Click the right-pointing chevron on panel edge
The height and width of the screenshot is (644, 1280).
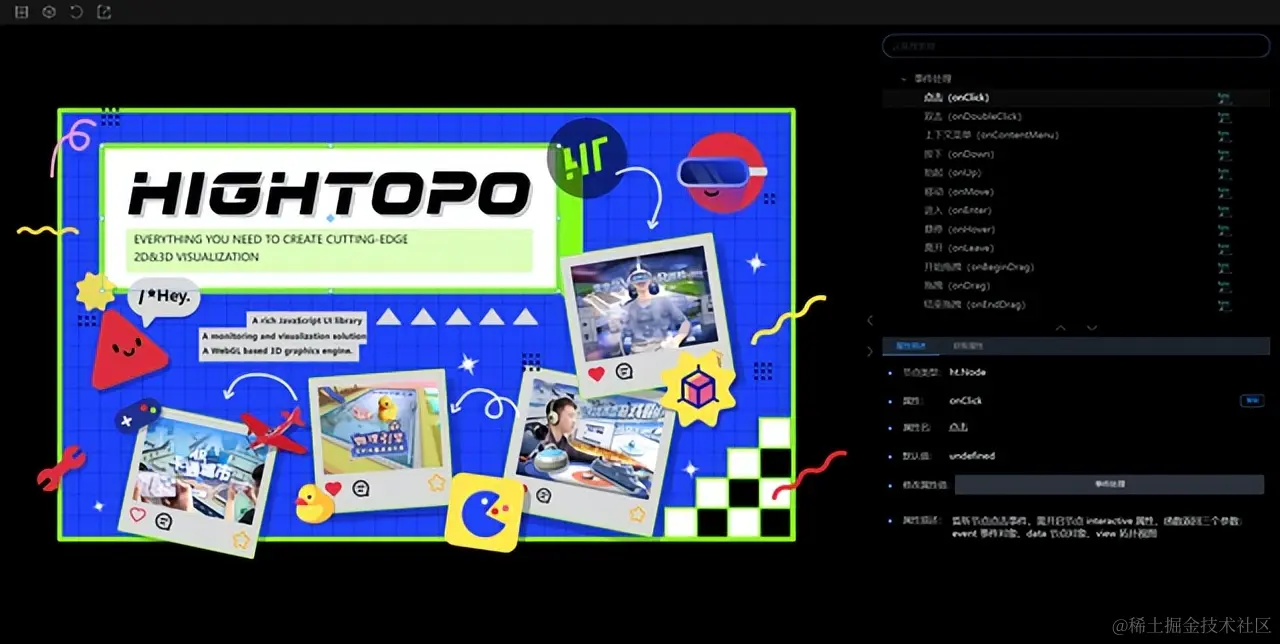point(869,351)
